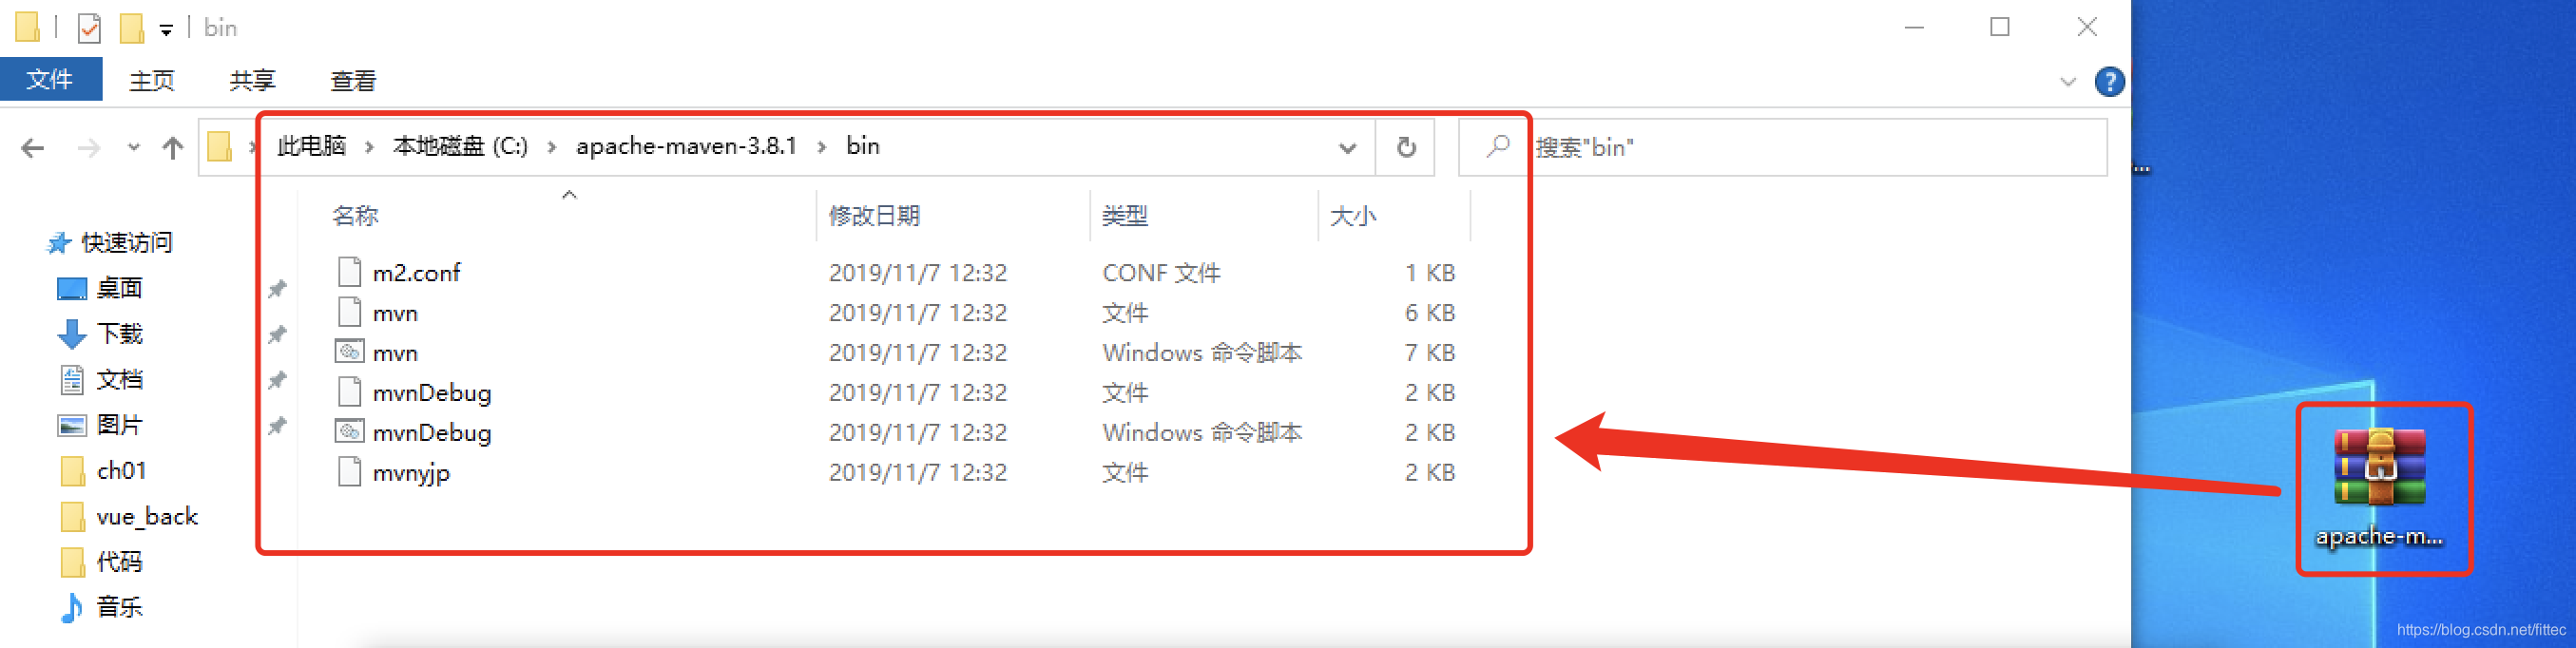Screen dimensions: 2576x648
Task: Click the 桌面 pin icon
Action: (x=277, y=289)
